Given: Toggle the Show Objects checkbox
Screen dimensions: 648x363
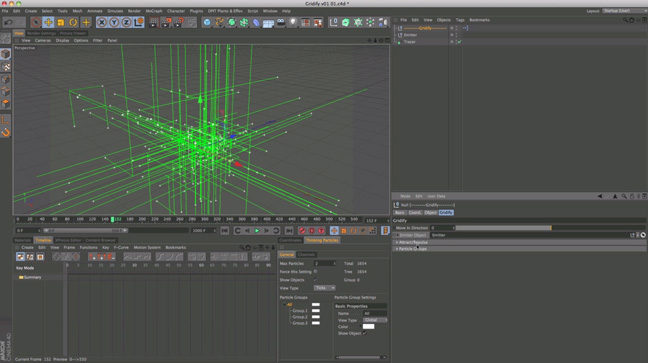Looking at the screenshot, I should point(315,280).
